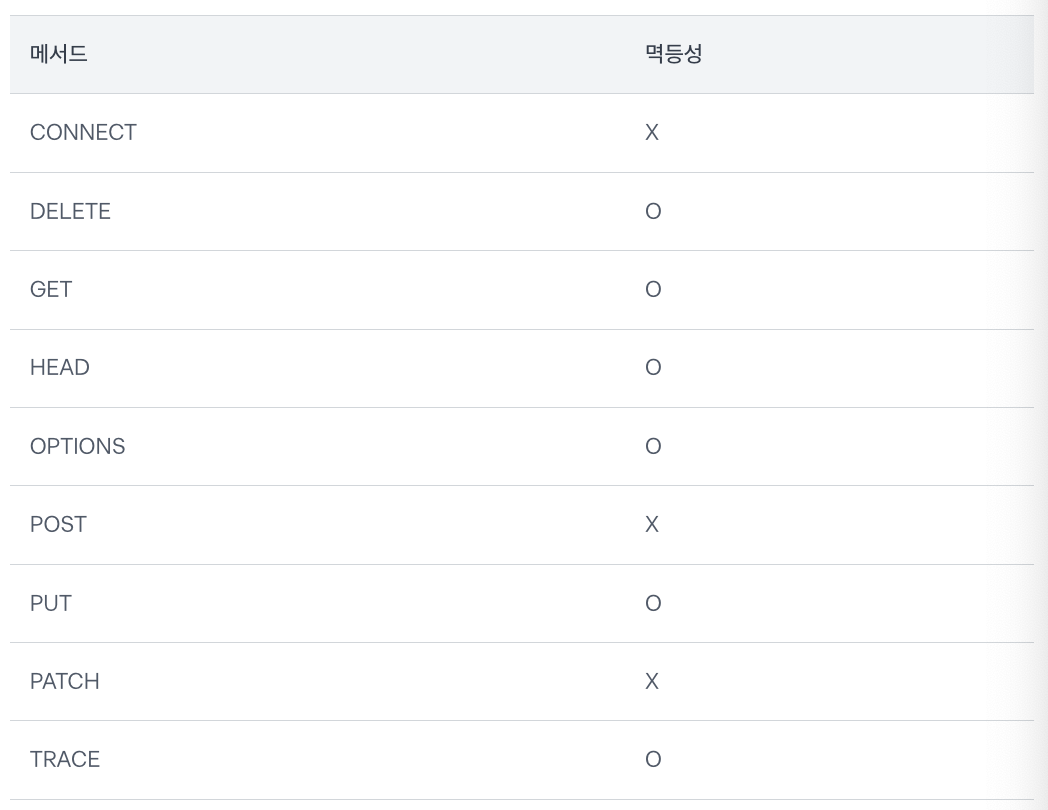Select the O mark in TRACE row
Screen dimensions: 1048x810
(653, 759)
